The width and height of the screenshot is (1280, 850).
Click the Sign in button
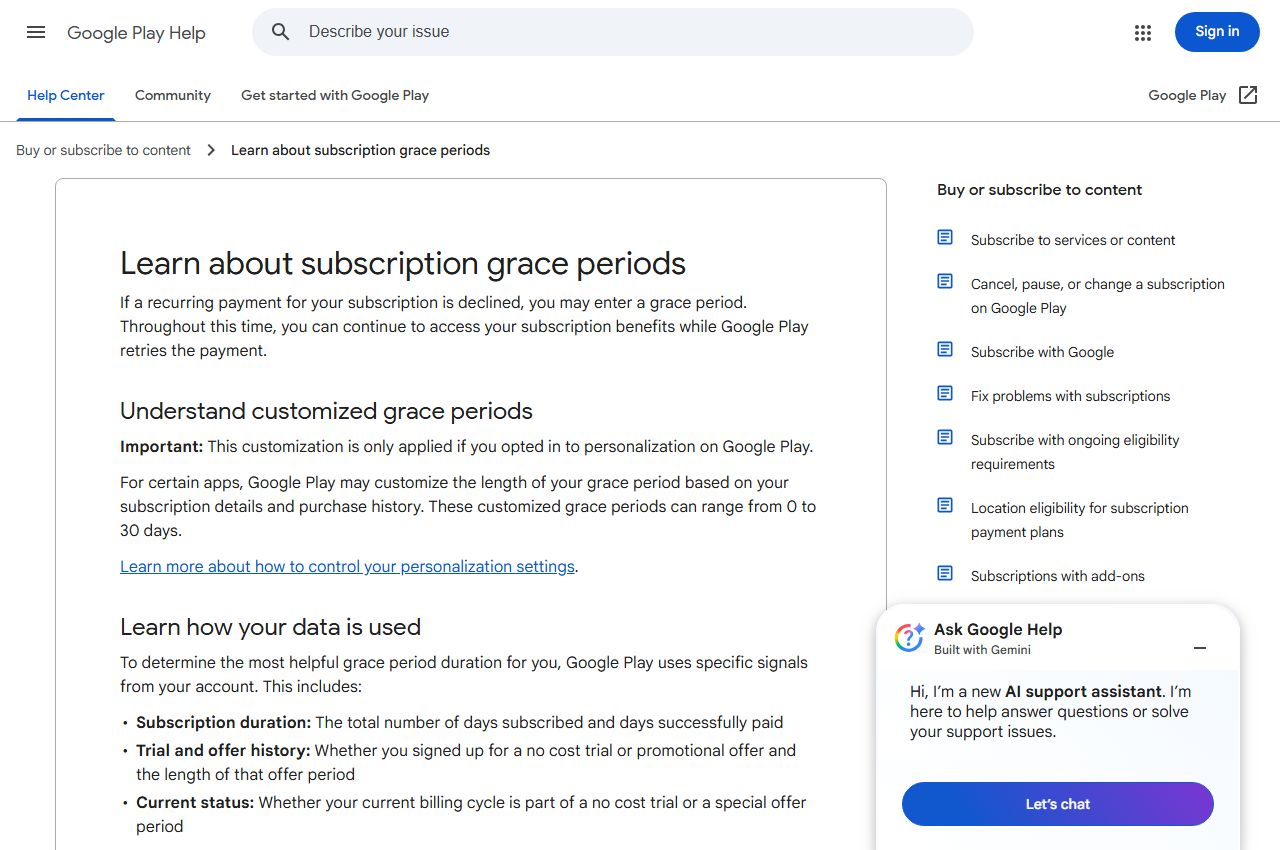pos(1217,32)
